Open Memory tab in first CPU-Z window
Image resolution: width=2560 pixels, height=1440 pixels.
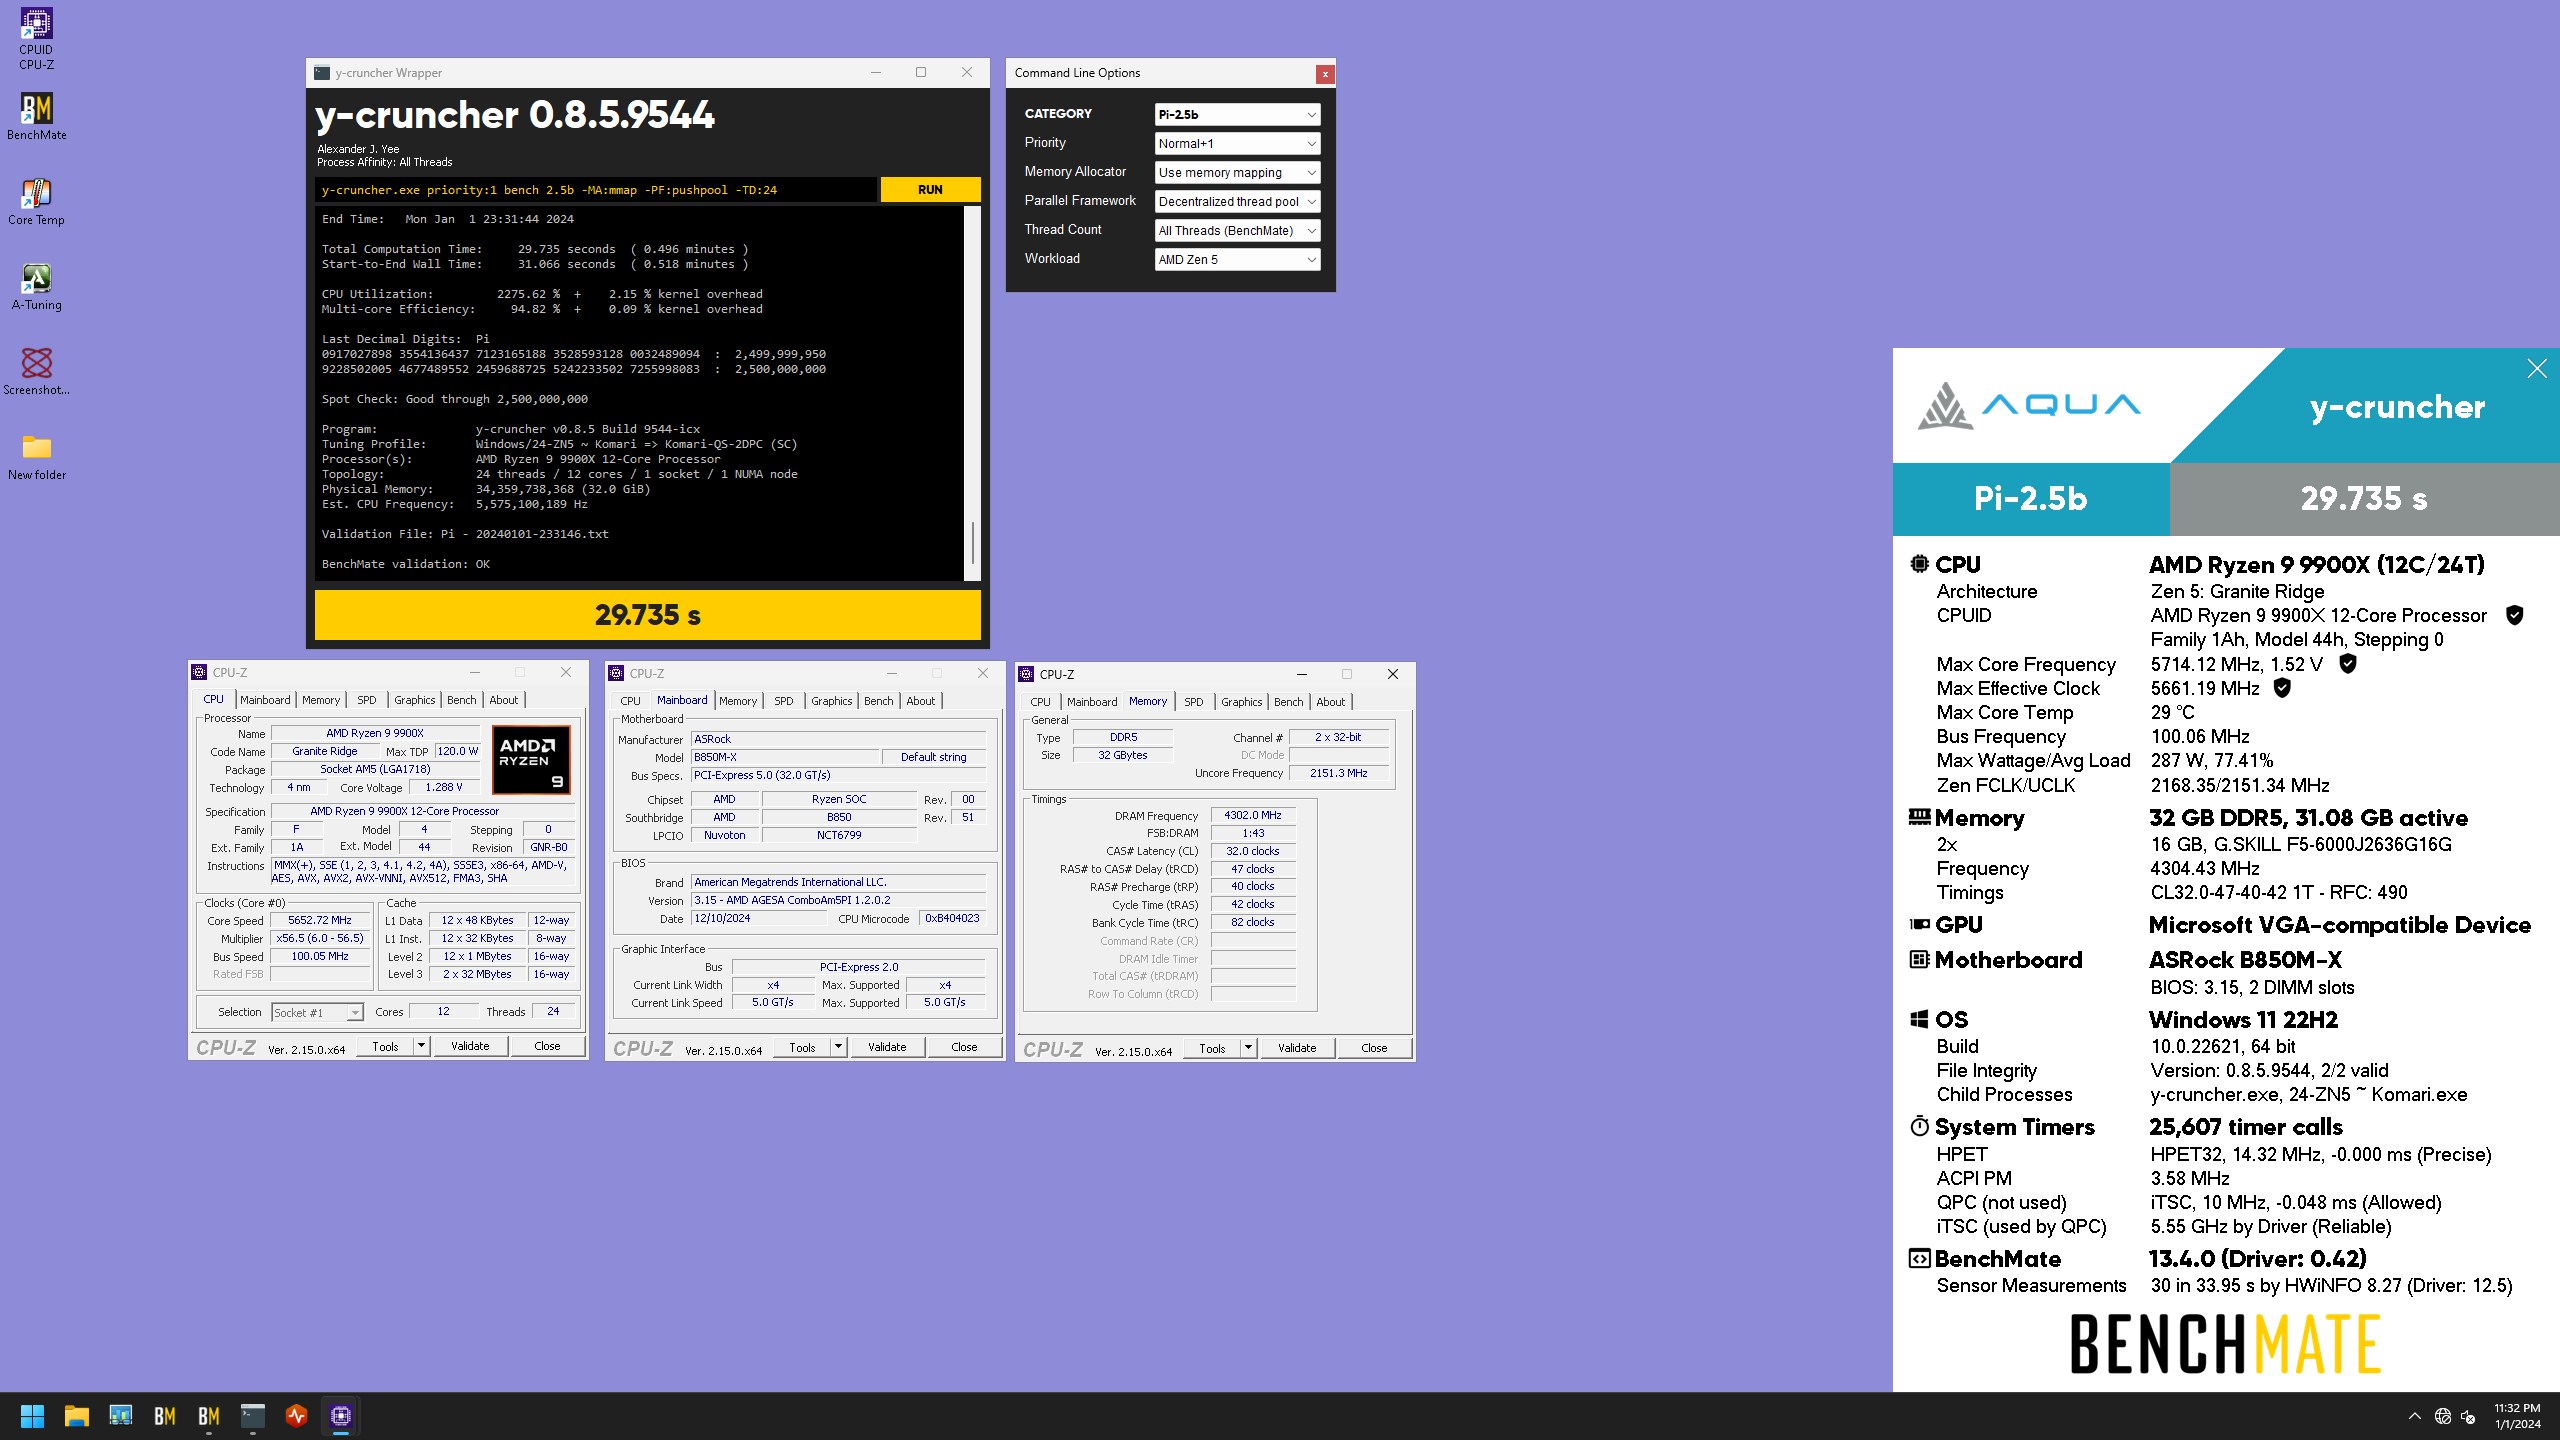pyautogui.click(x=321, y=700)
